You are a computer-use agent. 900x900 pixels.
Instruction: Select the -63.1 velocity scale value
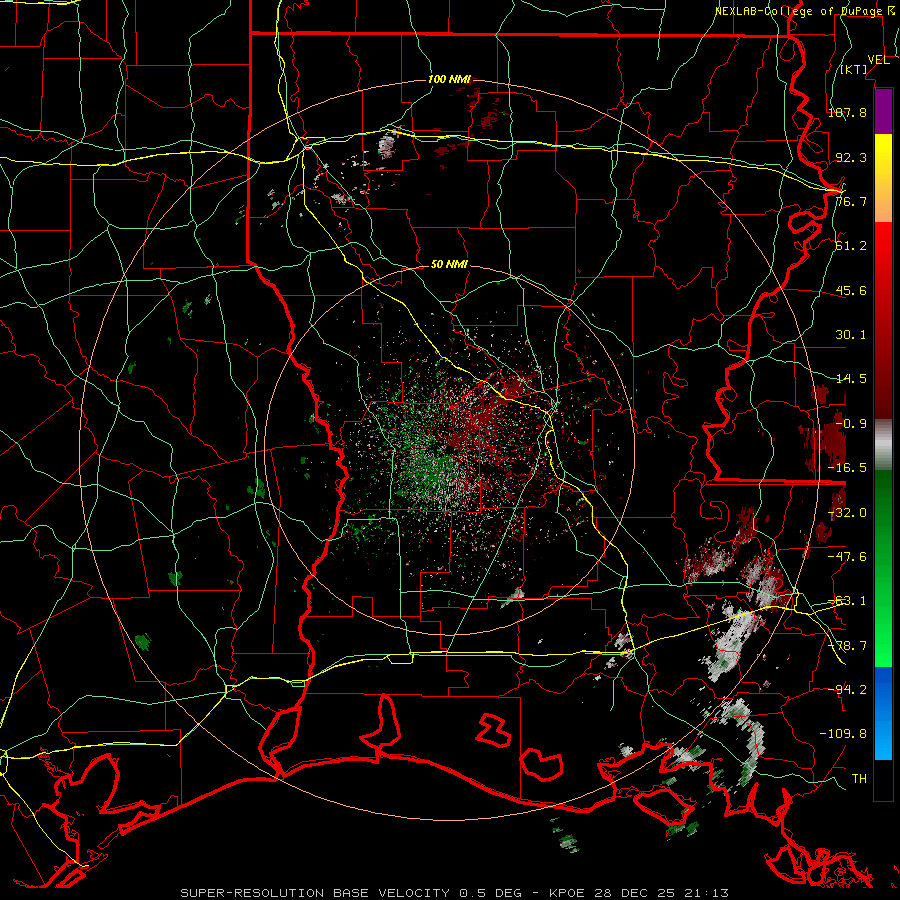(x=847, y=601)
